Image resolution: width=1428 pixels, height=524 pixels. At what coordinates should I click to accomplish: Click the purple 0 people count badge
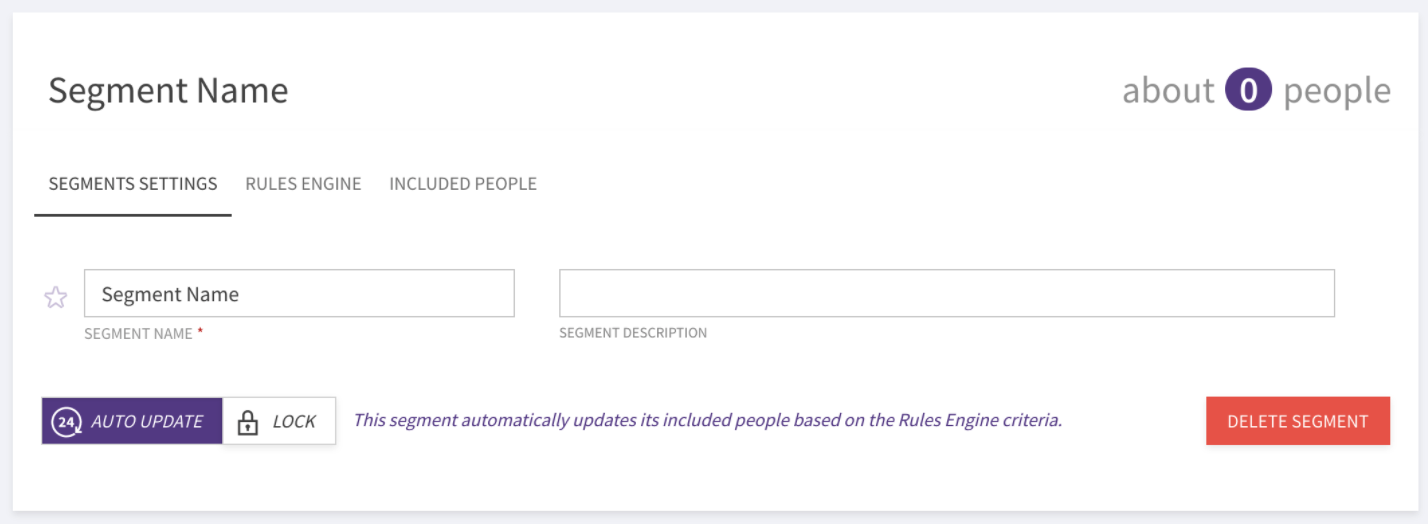click(x=1249, y=91)
